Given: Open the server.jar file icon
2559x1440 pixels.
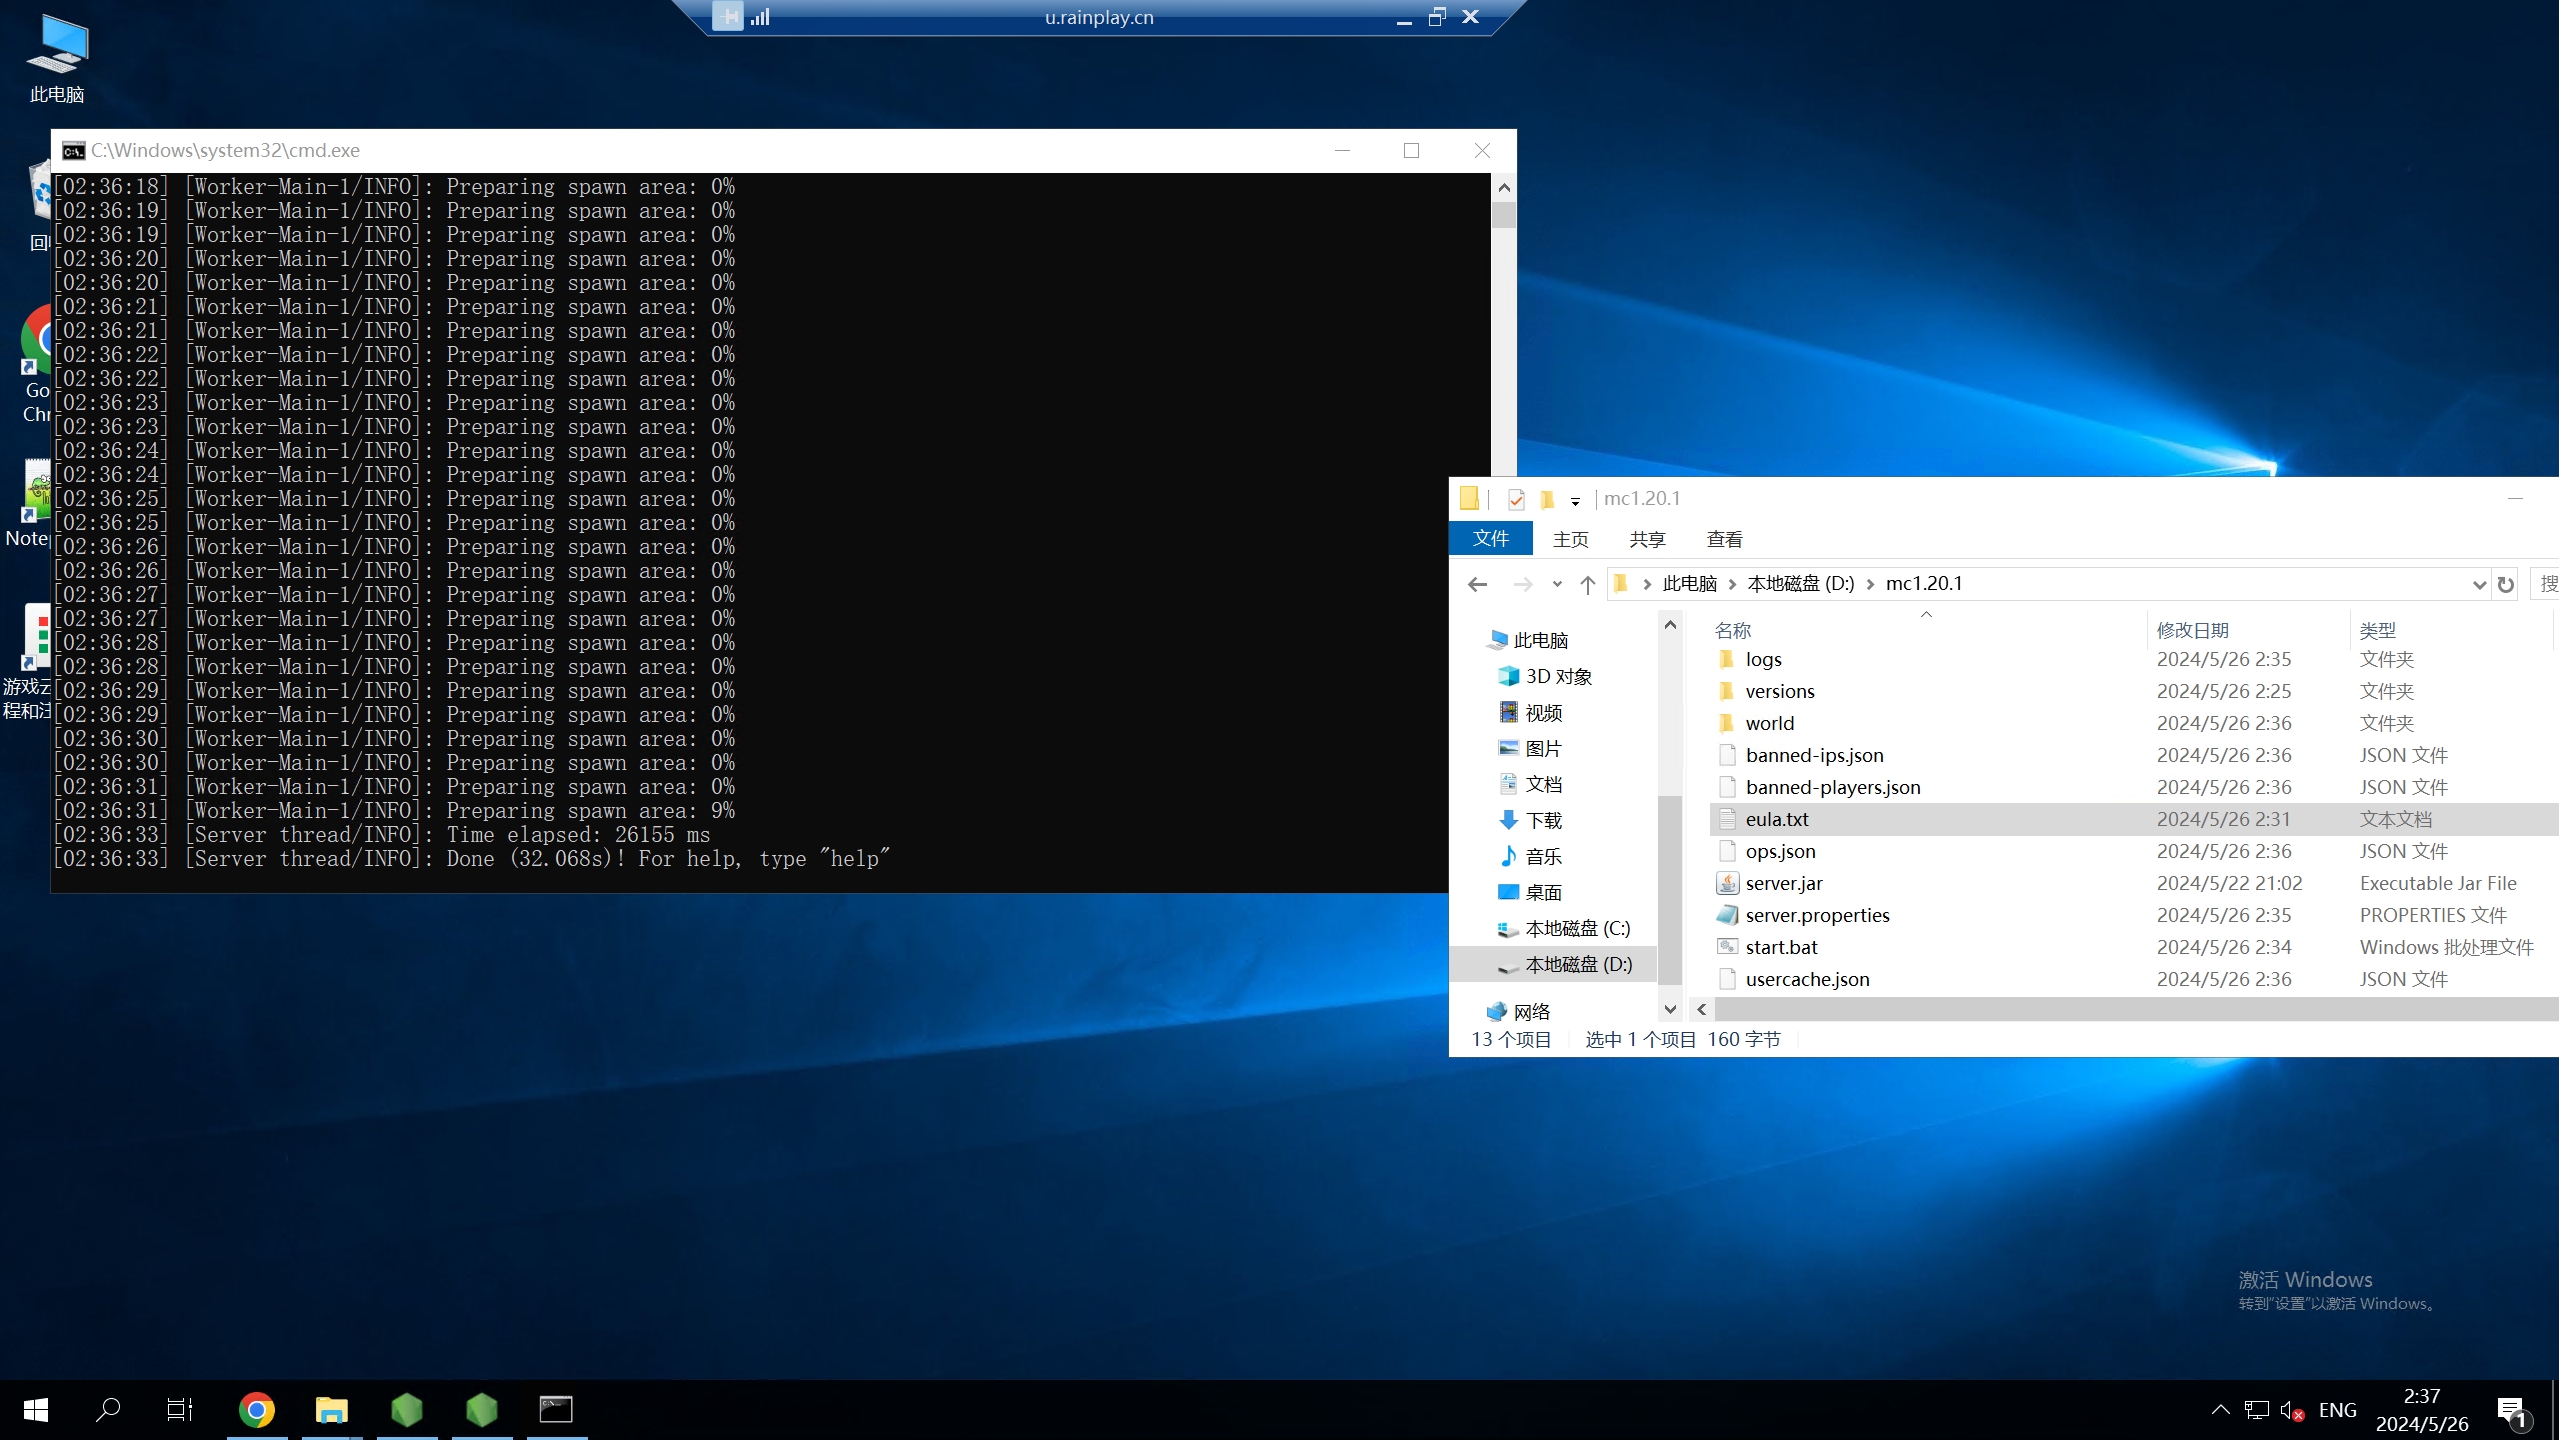Looking at the screenshot, I should click(1727, 883).
